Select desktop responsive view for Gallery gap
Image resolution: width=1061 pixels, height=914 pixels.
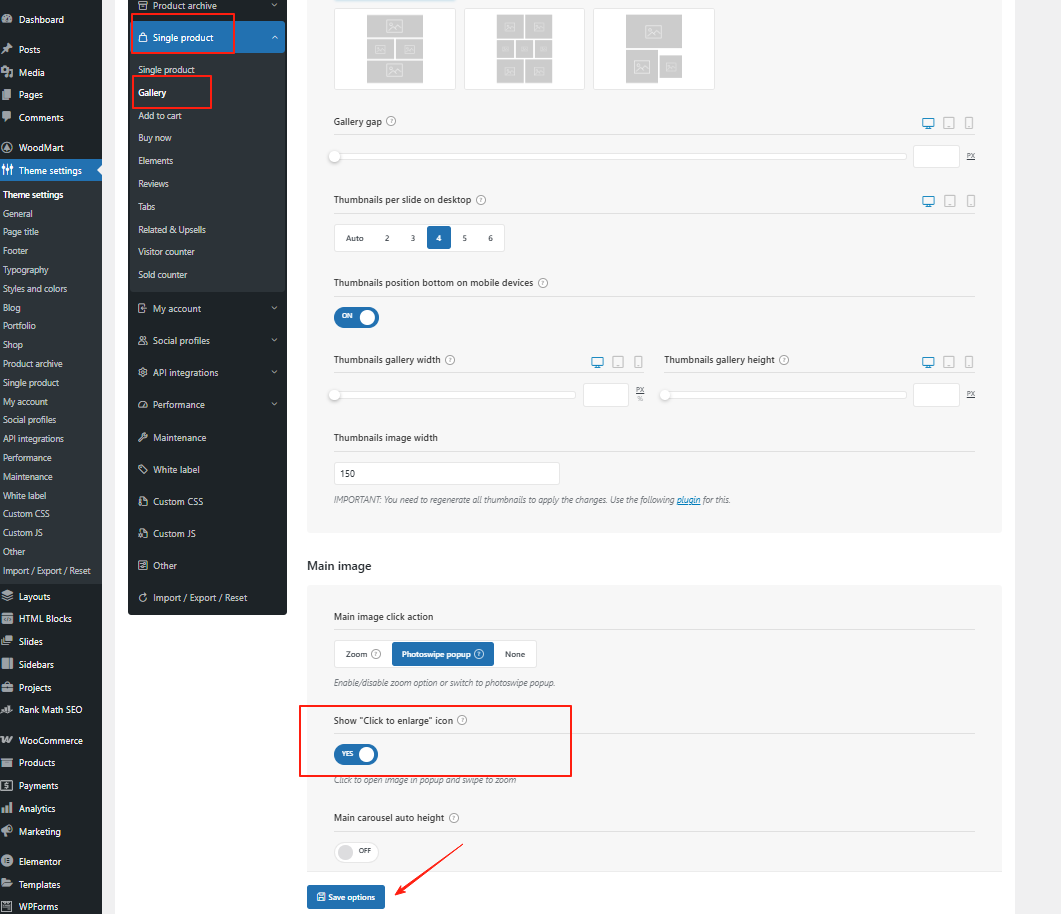[x=927, y=122]
